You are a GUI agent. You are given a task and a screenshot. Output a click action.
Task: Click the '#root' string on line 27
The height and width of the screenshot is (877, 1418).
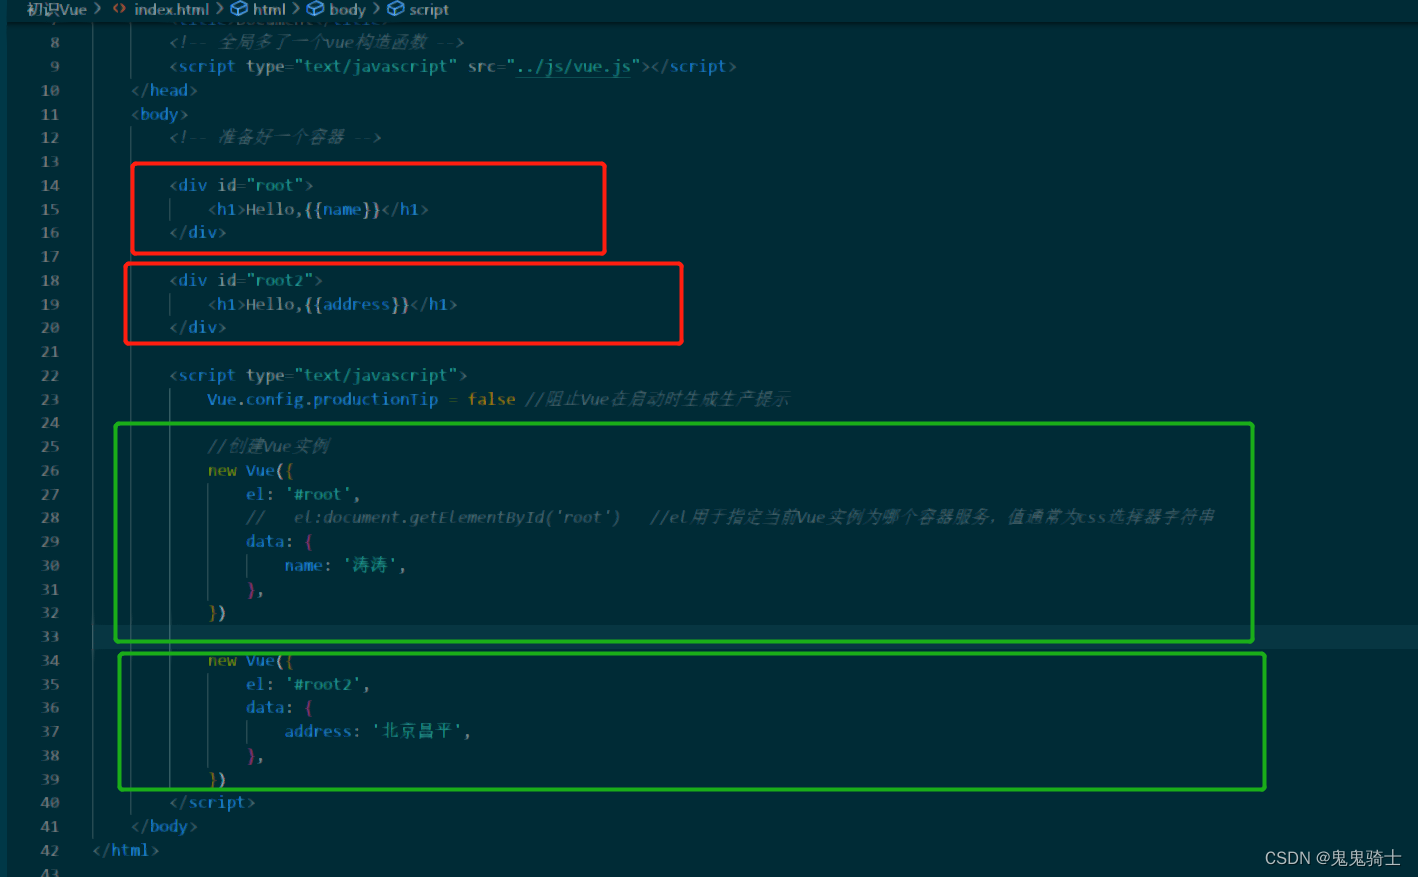tap(319, 494)
